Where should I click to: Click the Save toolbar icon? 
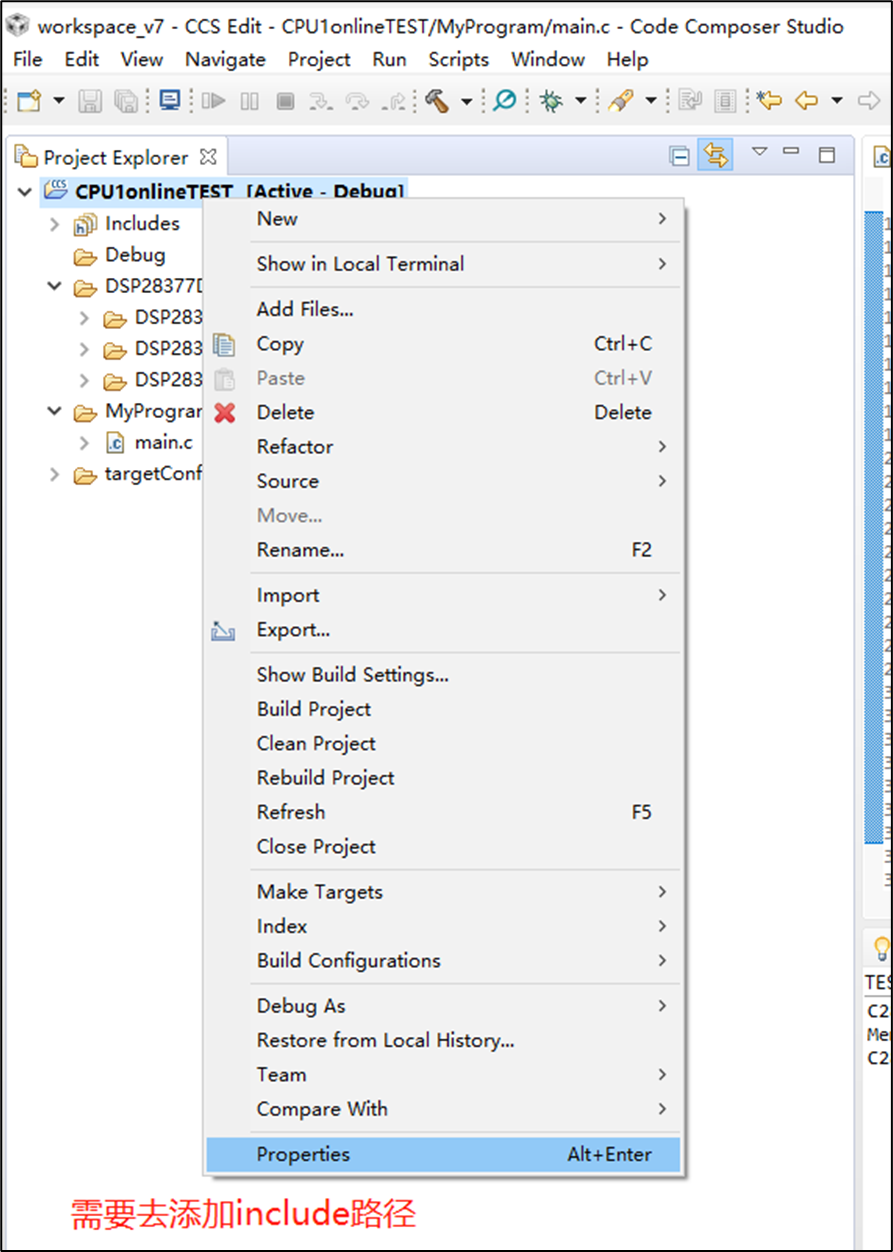[x=90, y=101]
